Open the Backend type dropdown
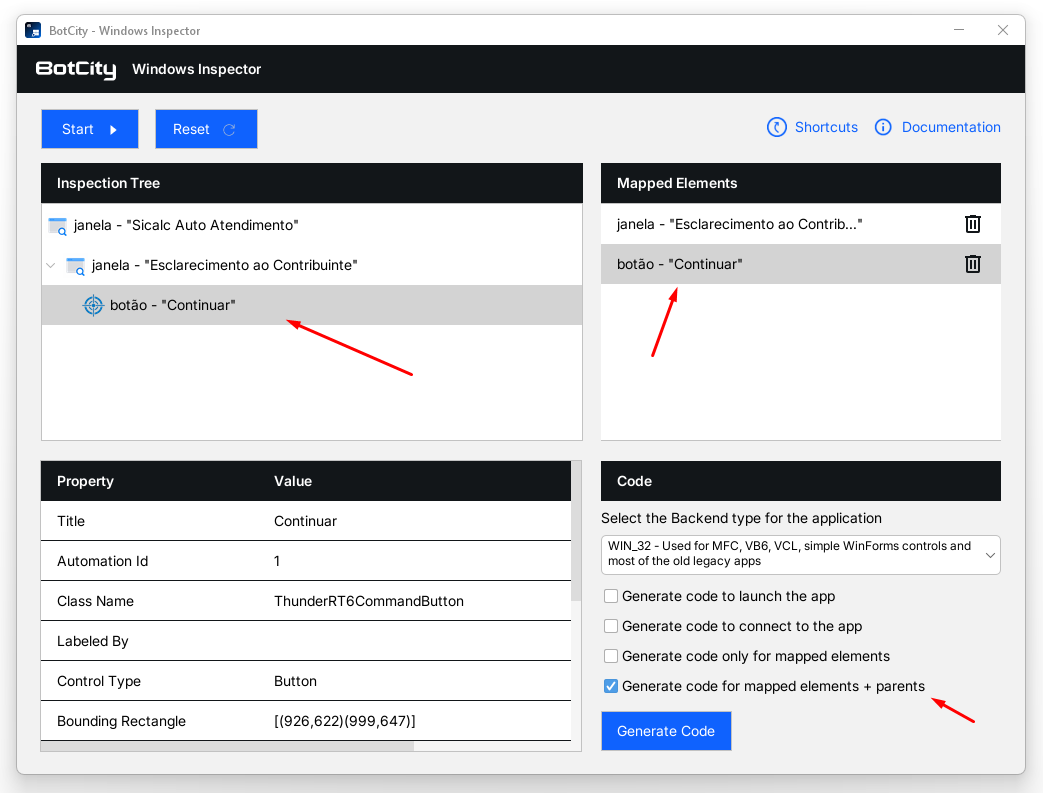The width and height of the screenshot is (1043, 793). [800, 554]
